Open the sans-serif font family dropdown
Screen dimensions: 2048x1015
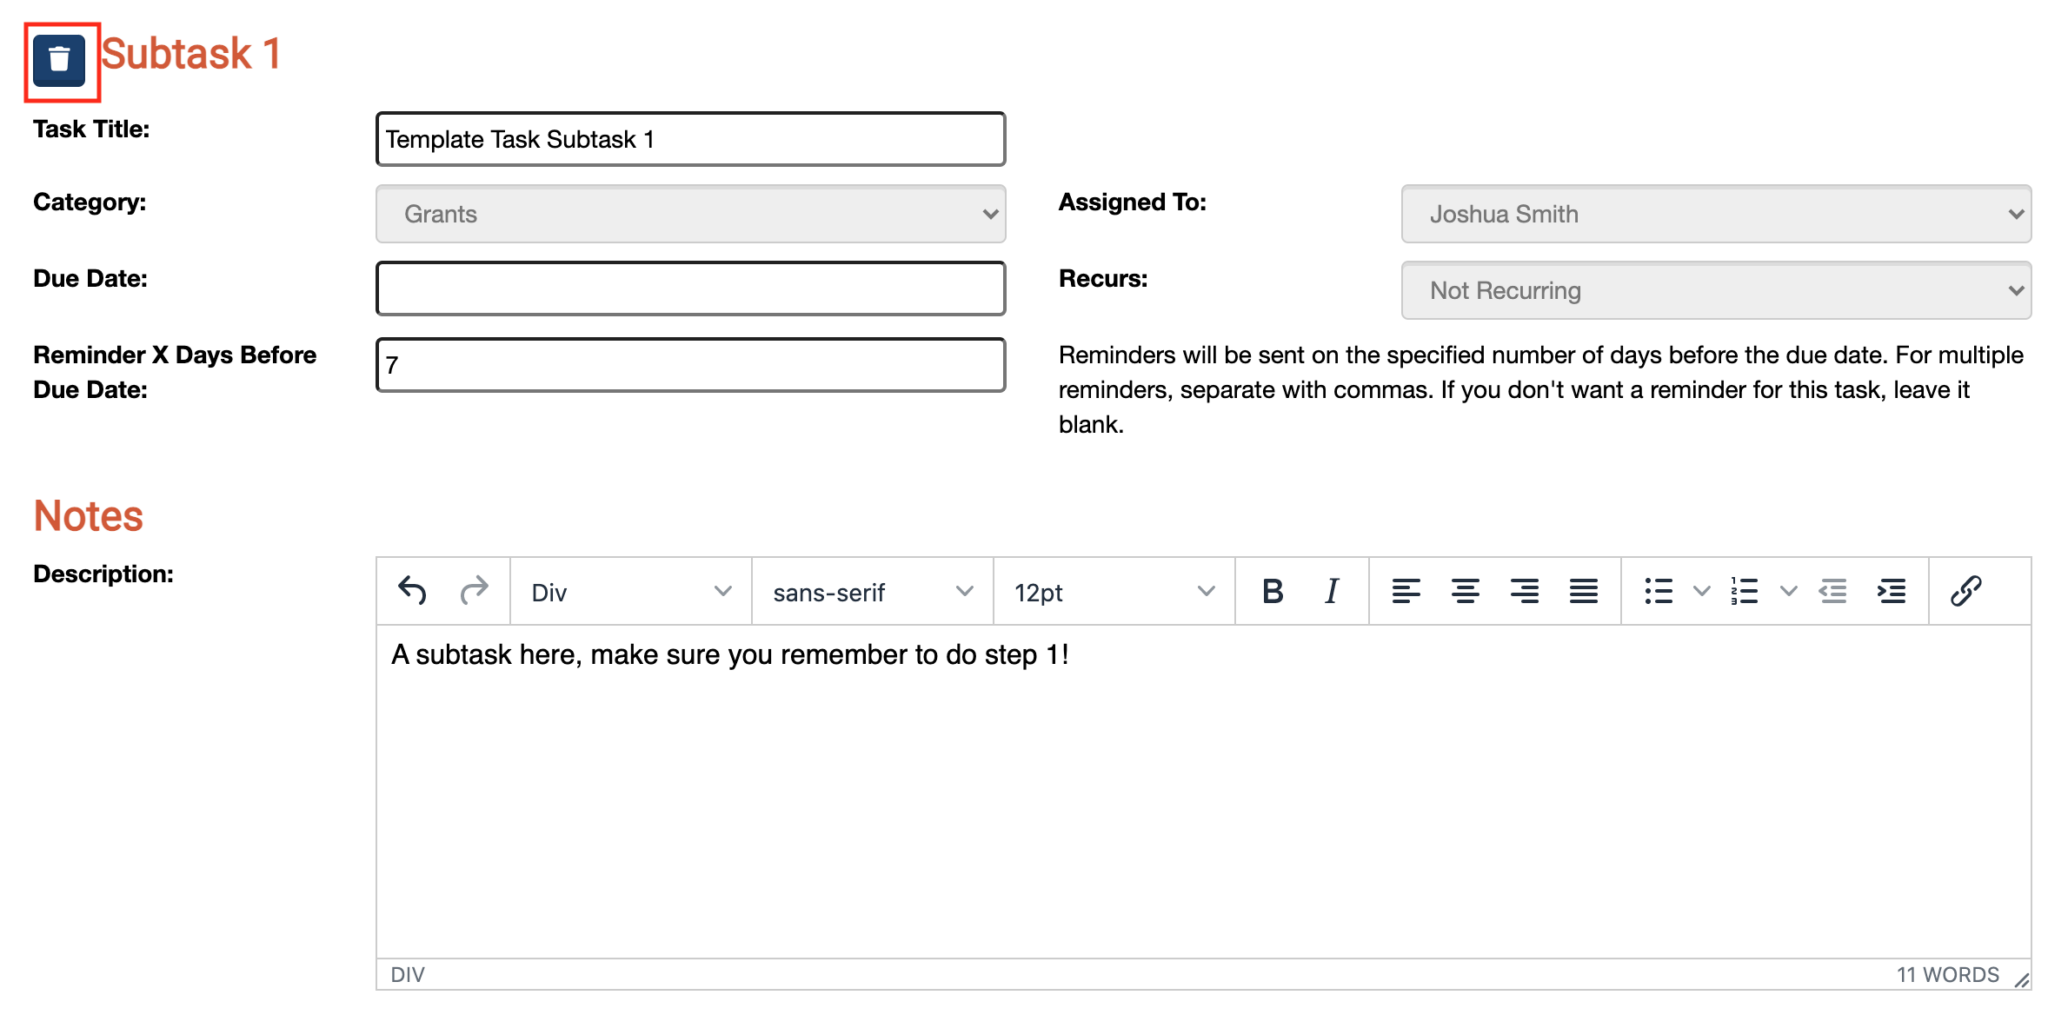[x=870, y=591]
